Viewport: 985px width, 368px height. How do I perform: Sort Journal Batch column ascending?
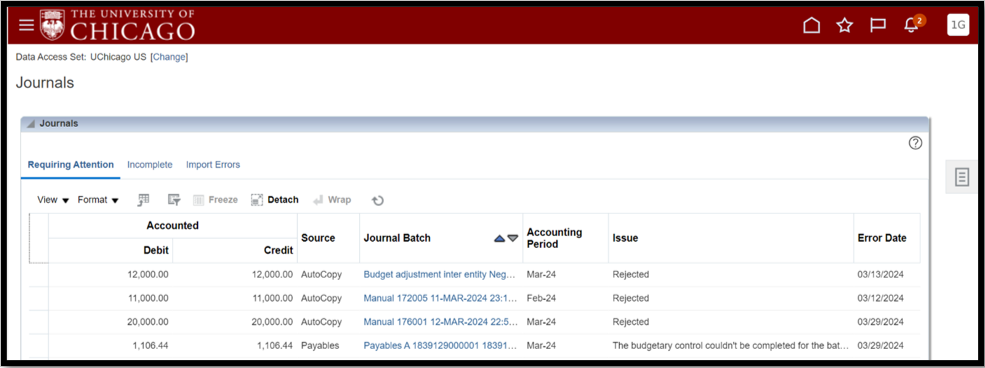click(499, 239)
